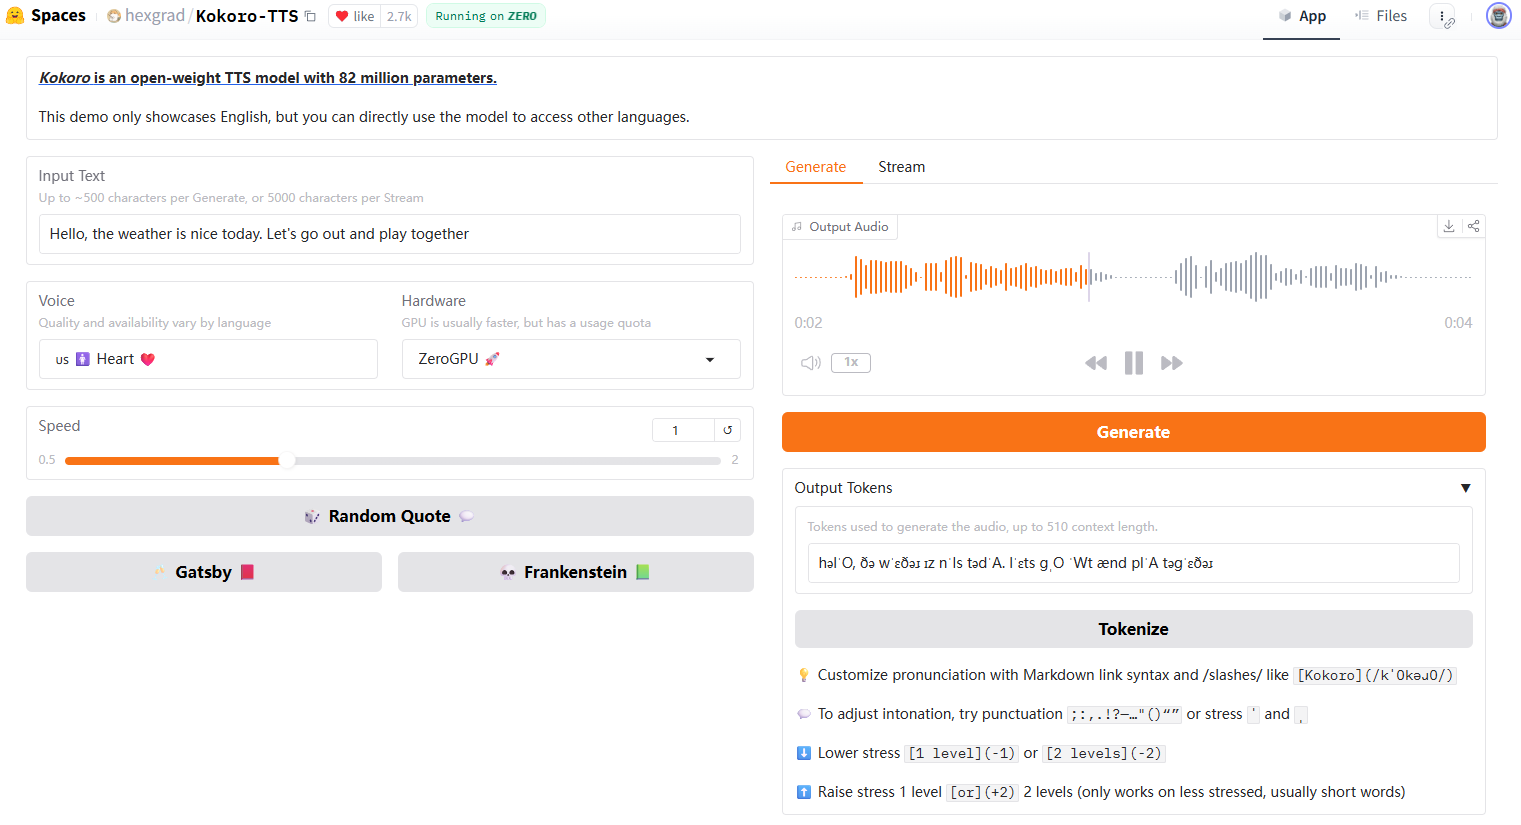Open the hexgrad author avatar

114,16
